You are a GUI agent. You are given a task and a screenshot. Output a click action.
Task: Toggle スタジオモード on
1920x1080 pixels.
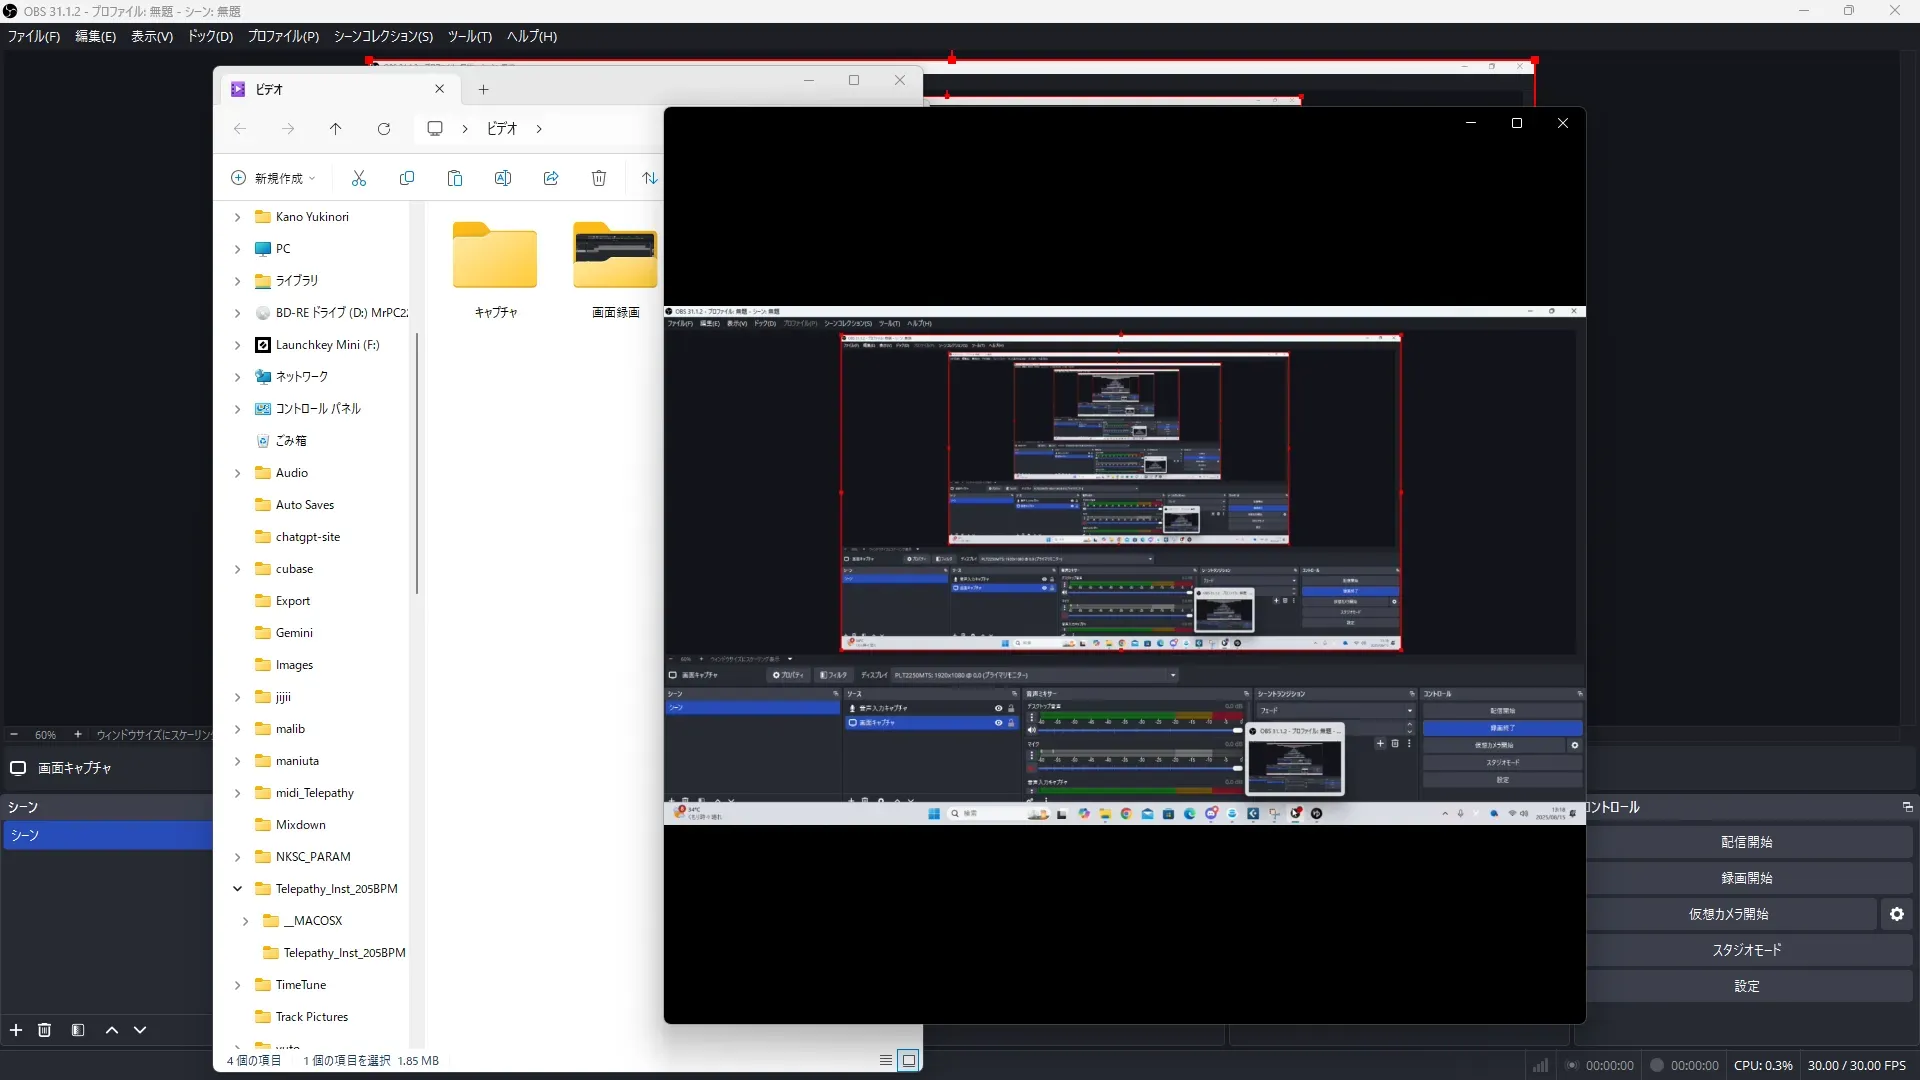point(1746,950)
